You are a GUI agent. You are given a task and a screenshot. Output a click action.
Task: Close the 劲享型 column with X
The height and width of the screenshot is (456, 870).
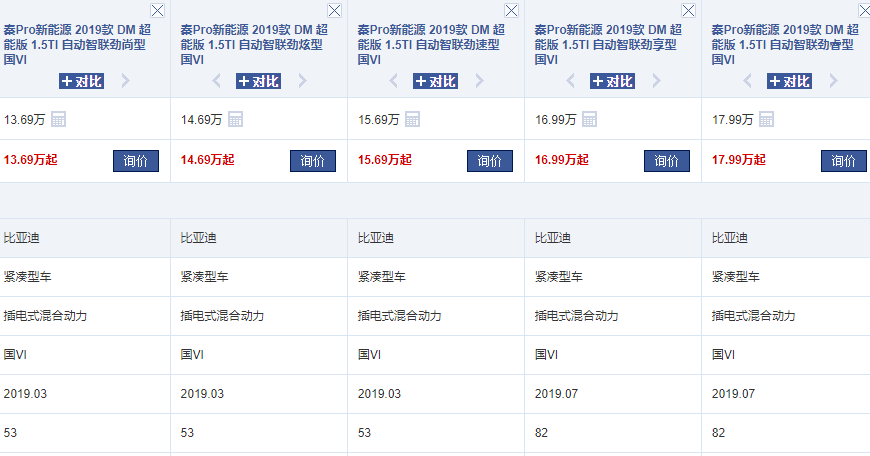tap(689, 10)
